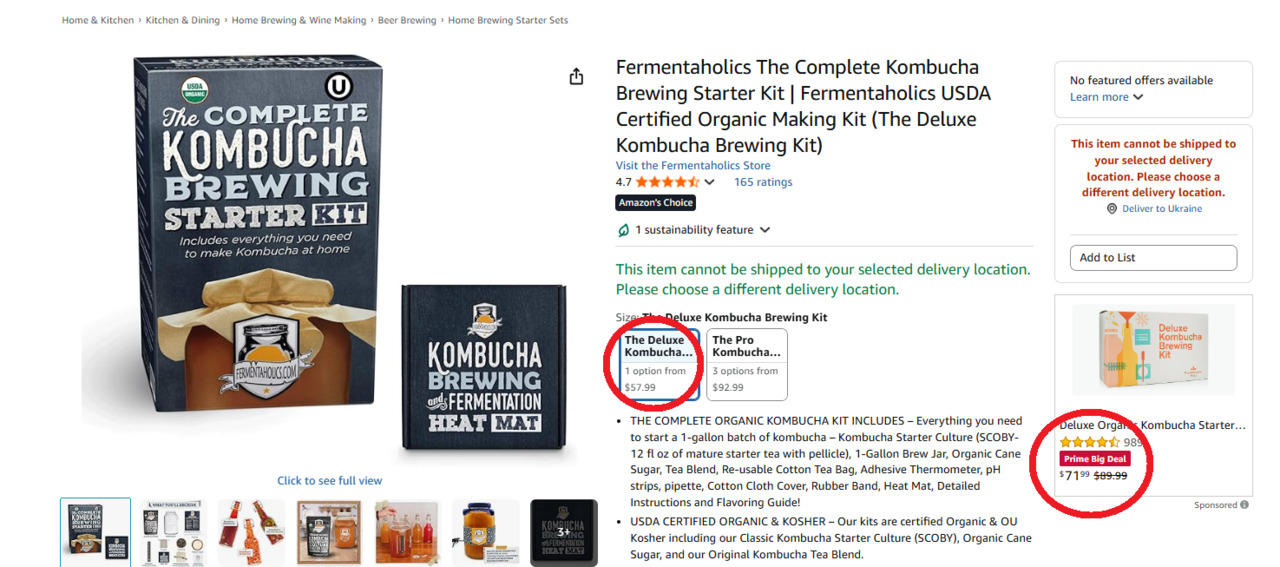1280x567 pixels.
Task: Click the Sponsored info icon
Action: (x=1244, y=505)
